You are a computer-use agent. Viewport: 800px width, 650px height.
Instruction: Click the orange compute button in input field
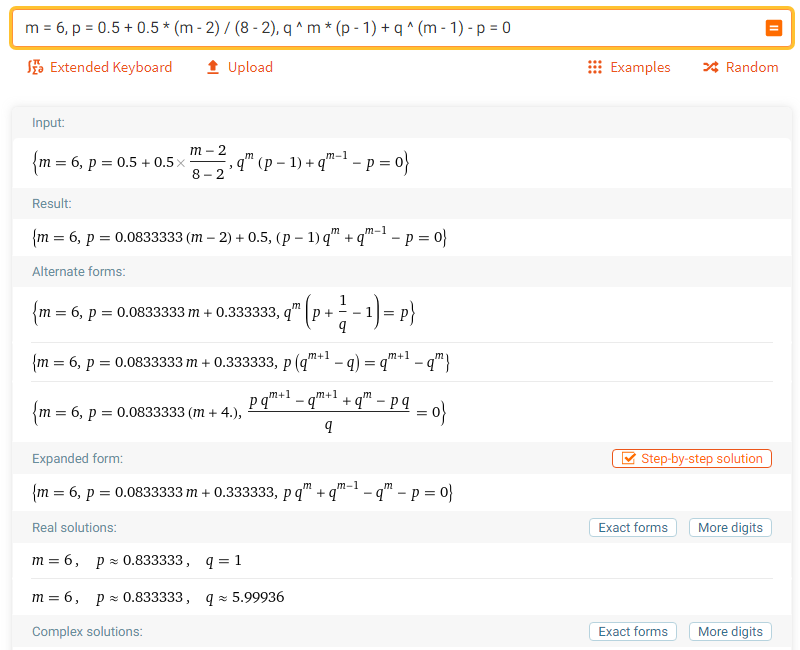click(x=773, y=28)
